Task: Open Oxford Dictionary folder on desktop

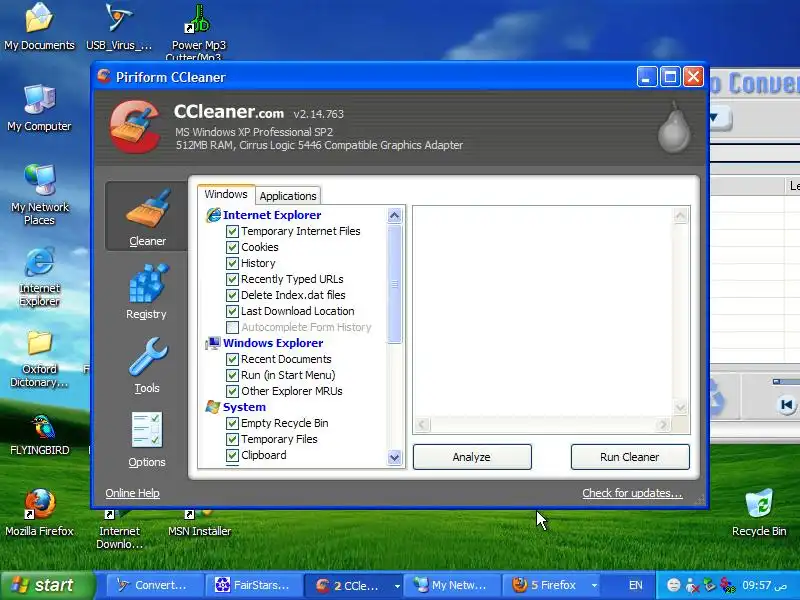Action: coord(39,359)
